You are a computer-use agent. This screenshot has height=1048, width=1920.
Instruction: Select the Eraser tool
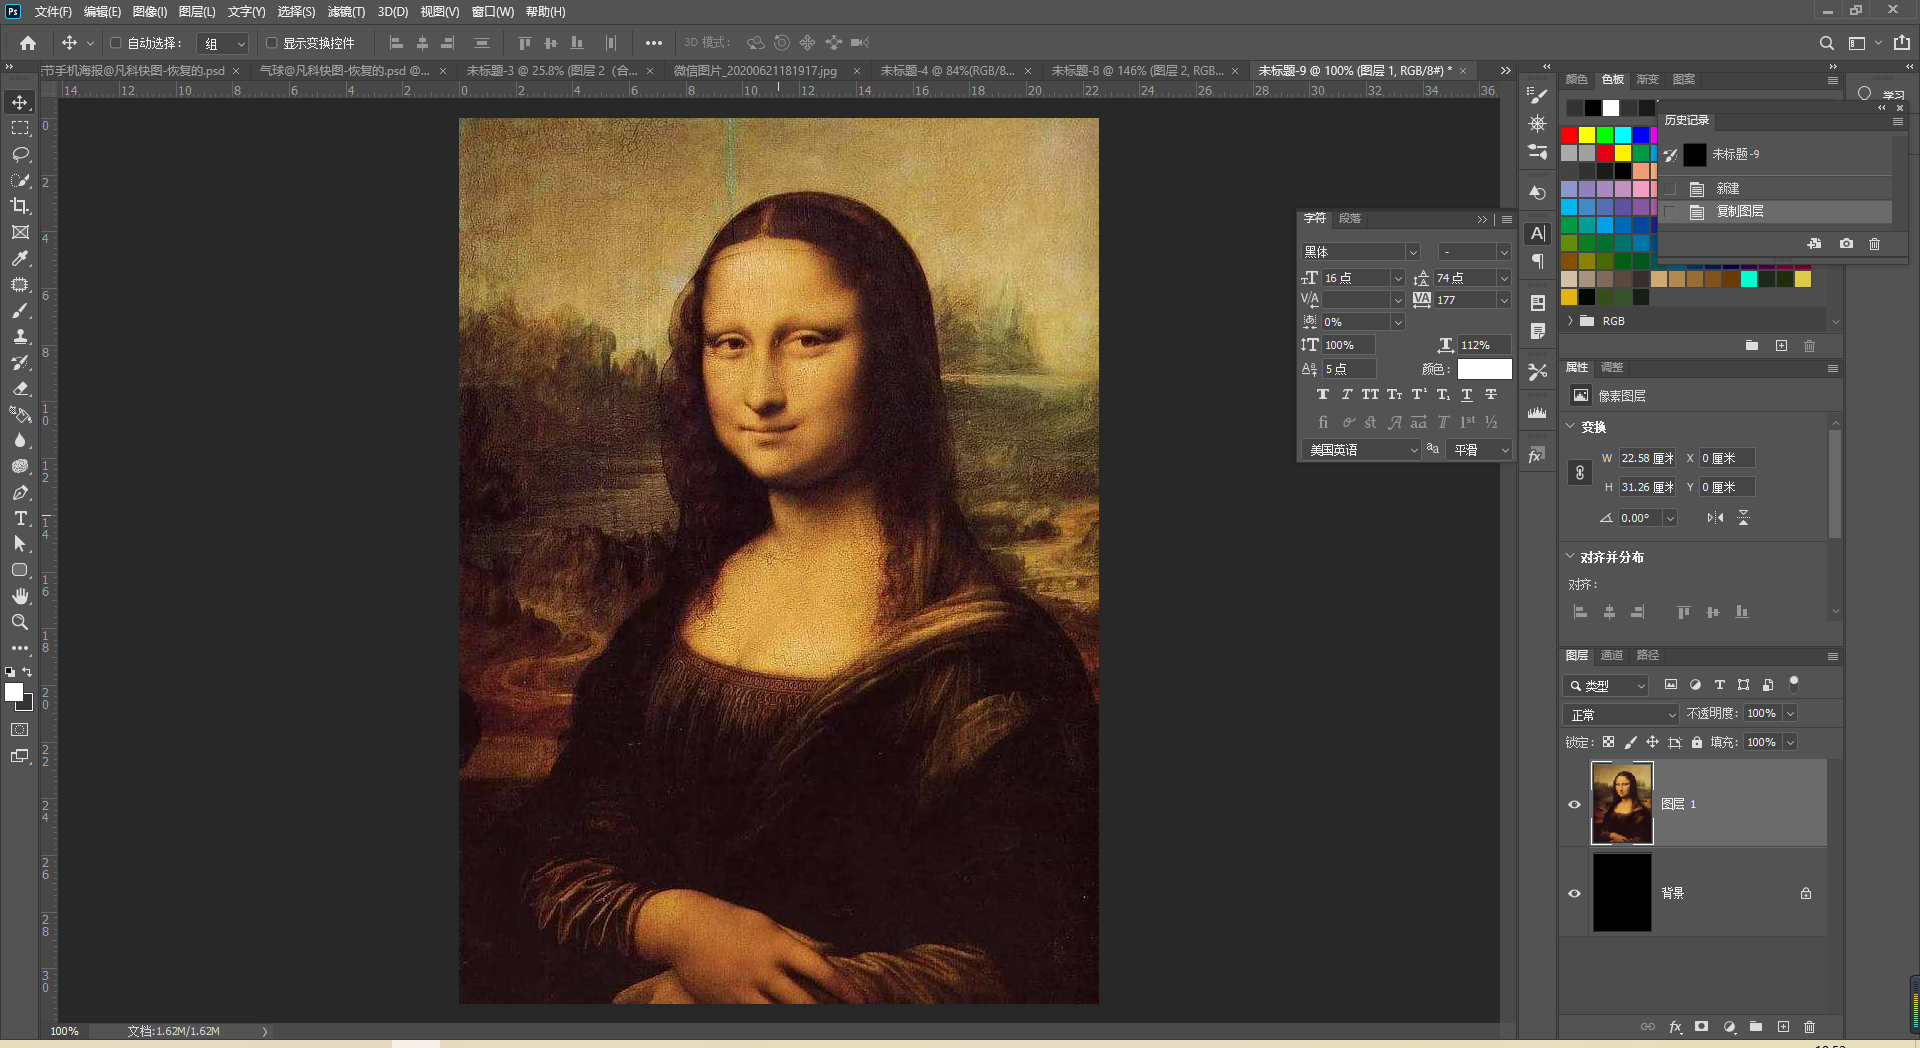coord(20,388)
